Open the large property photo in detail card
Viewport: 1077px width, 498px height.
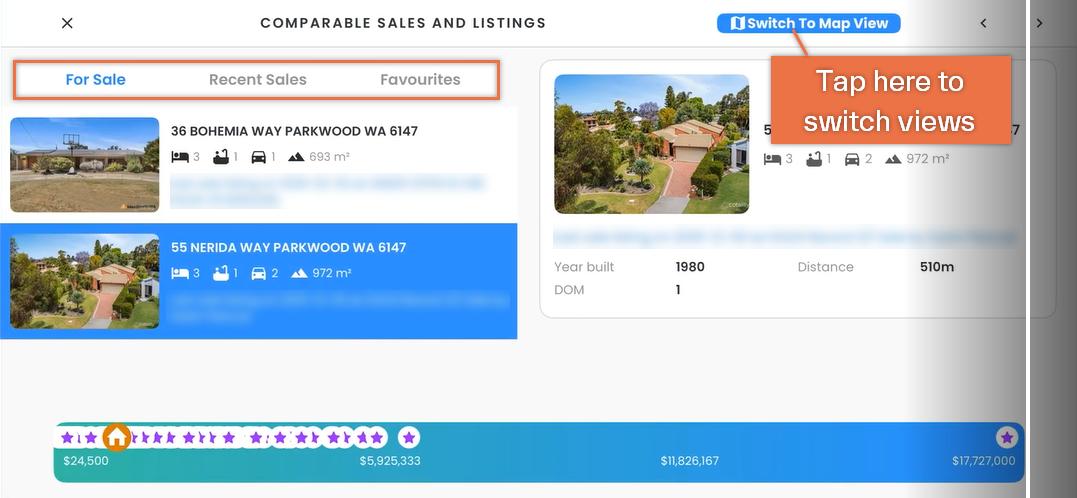[651, 144]
